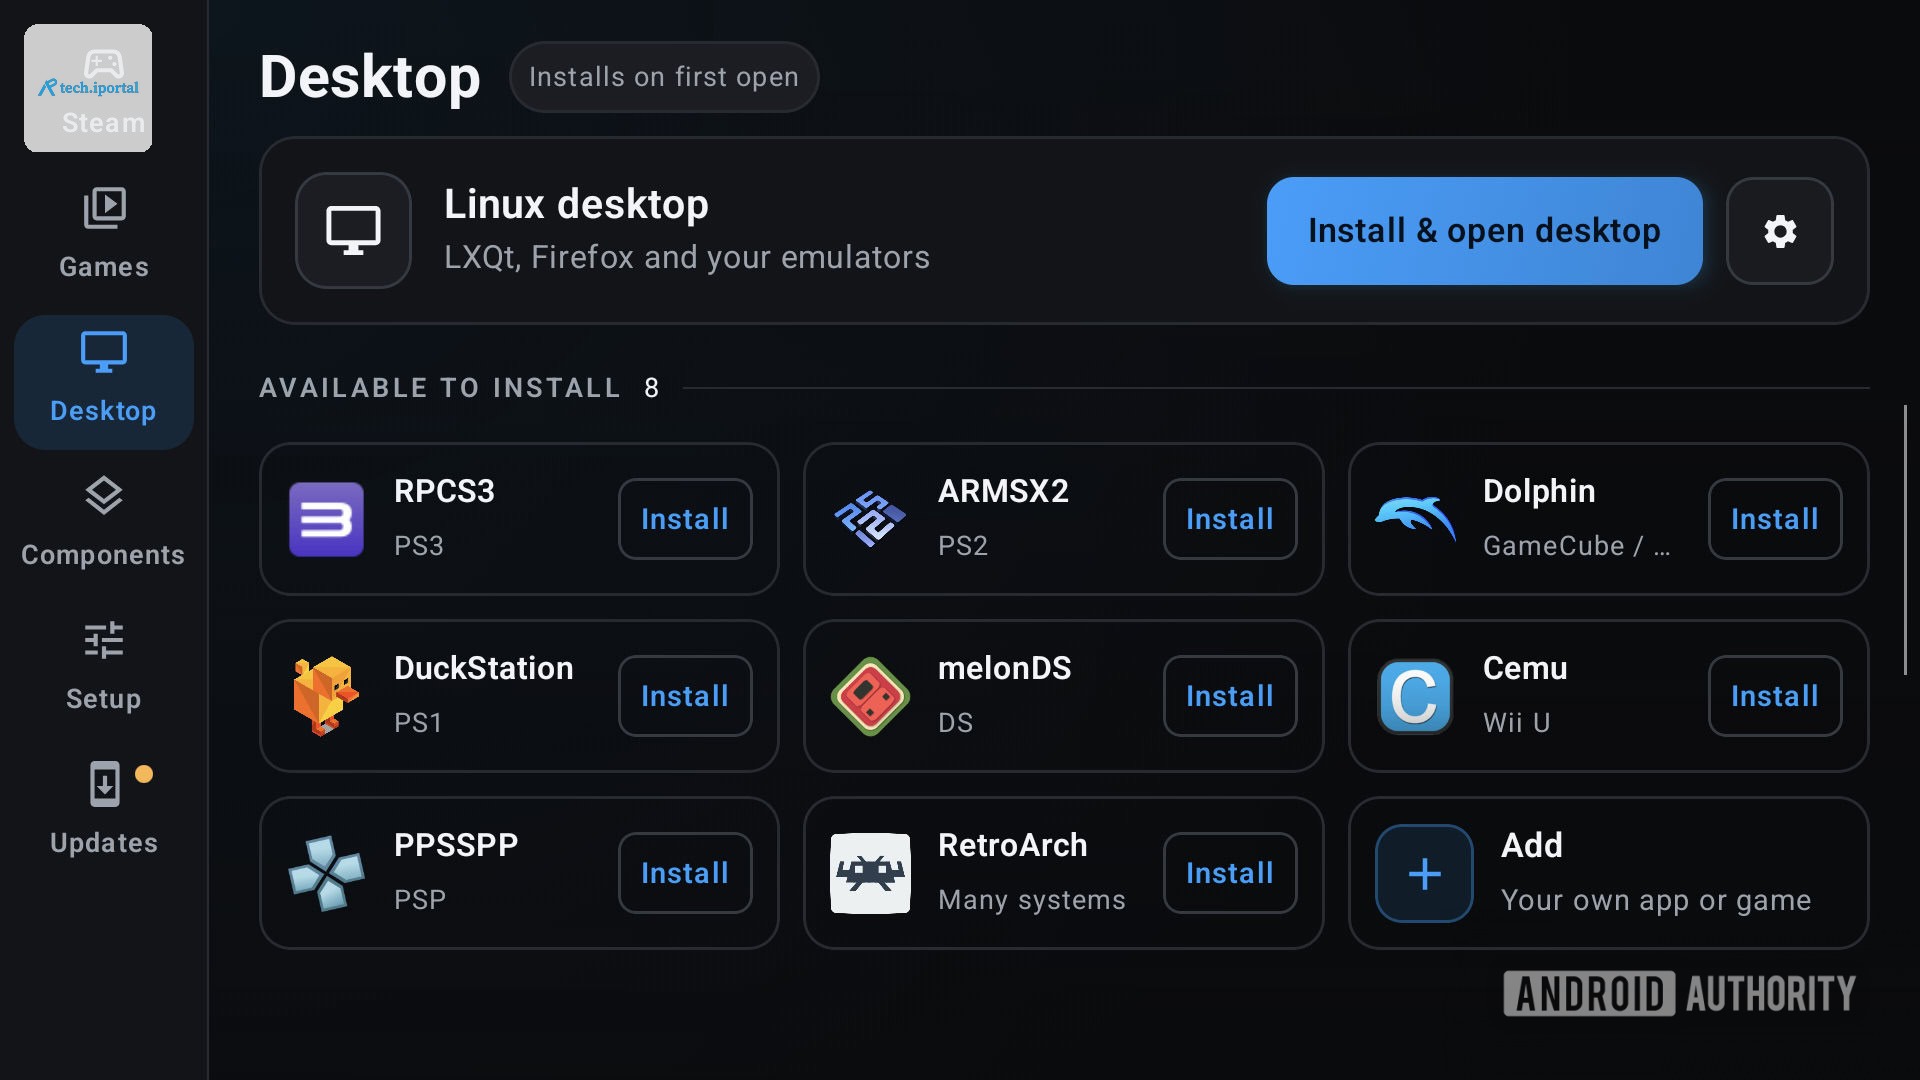Viewport: 1920px width, 1080px height.
Task: Click the RPCS3 emulator icon
Action: (x=326, y=519)
